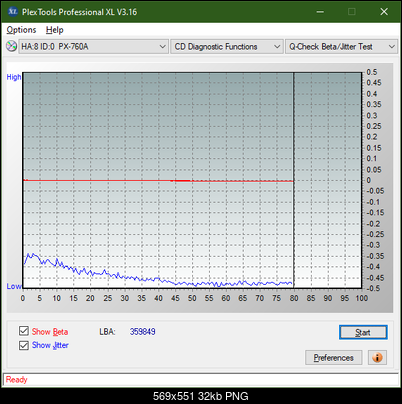The height and width of the screenshot is (404, 402).
Task: Close the PlexTools Professional window
Action: point(384,12)
